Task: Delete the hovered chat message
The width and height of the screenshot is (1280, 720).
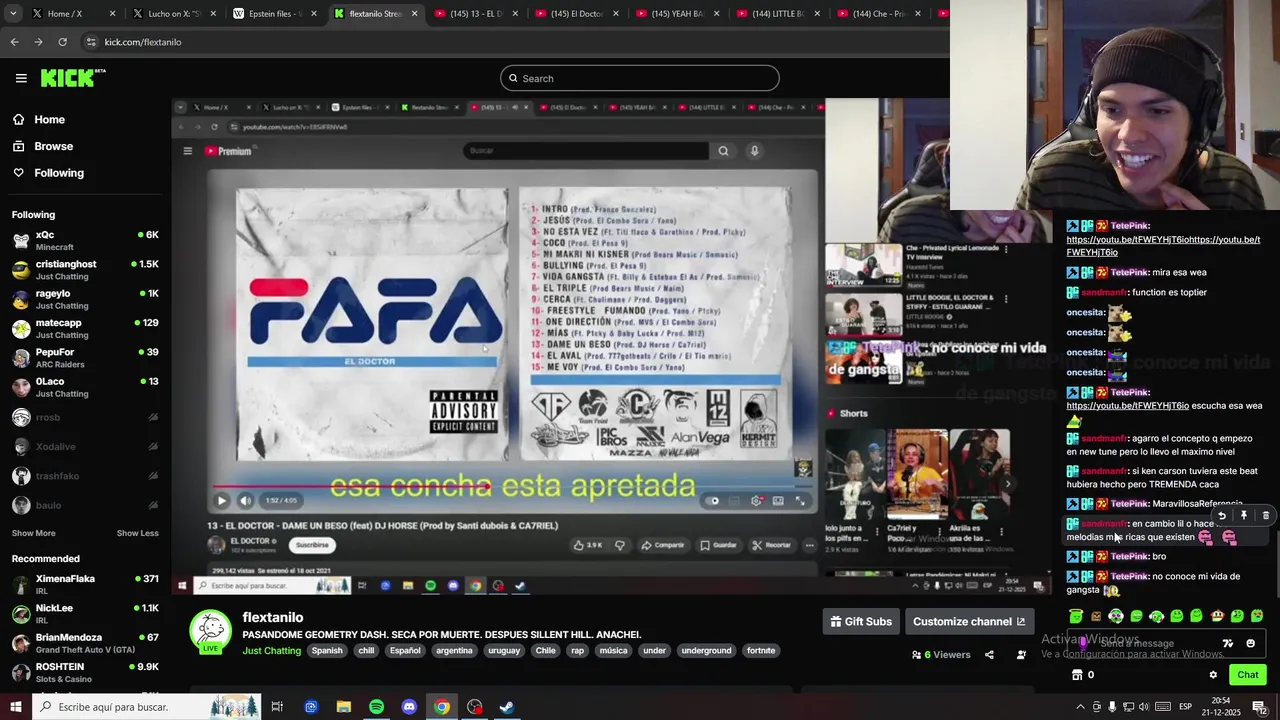Action: 1265,516
